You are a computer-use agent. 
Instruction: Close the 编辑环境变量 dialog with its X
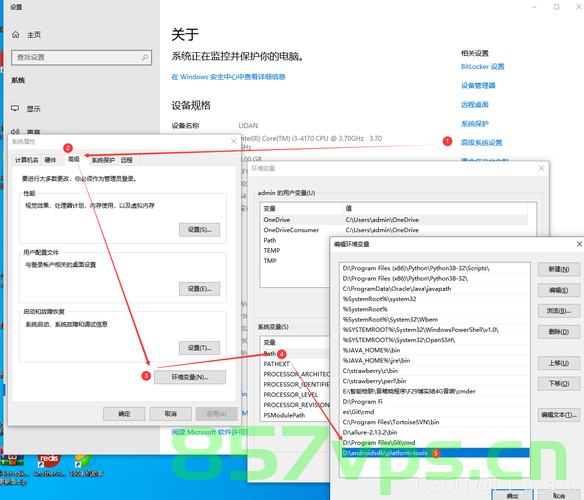click(x=579, y=244)
